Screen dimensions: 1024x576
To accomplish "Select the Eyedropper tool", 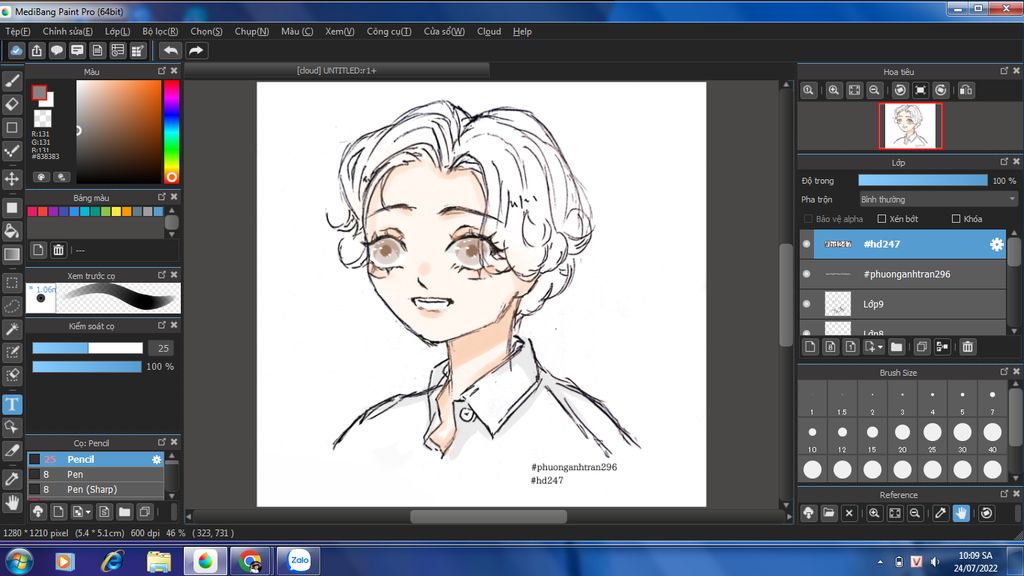I will click(12, 479).
